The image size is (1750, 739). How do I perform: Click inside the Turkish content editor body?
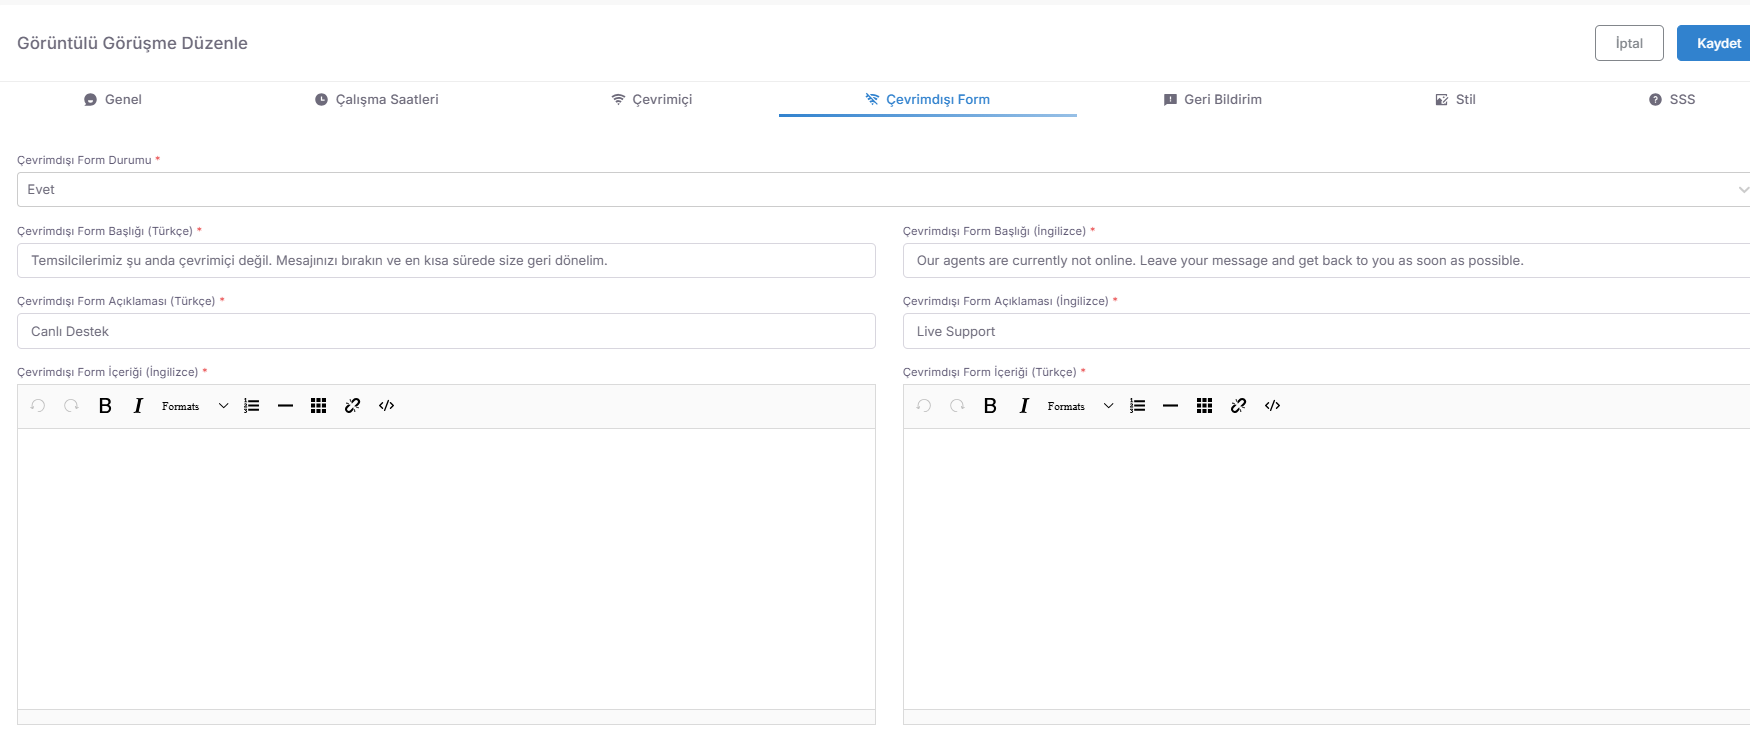[x=1326, y=569]
